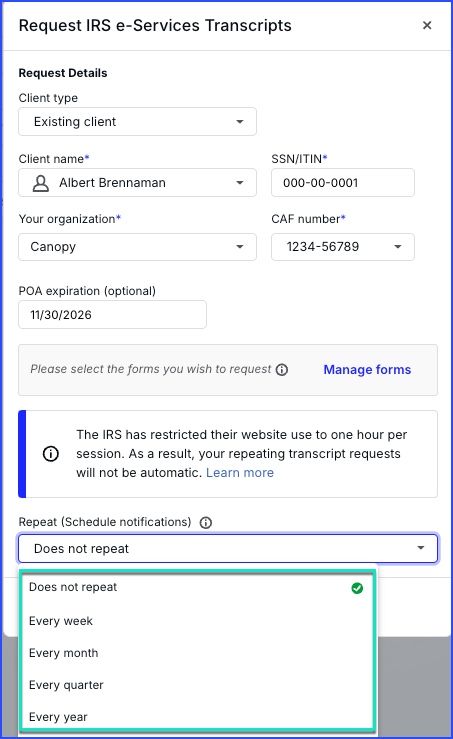453x739 pixels.
Task: Open the Client type dropdown
Action: tap(138, 122)
